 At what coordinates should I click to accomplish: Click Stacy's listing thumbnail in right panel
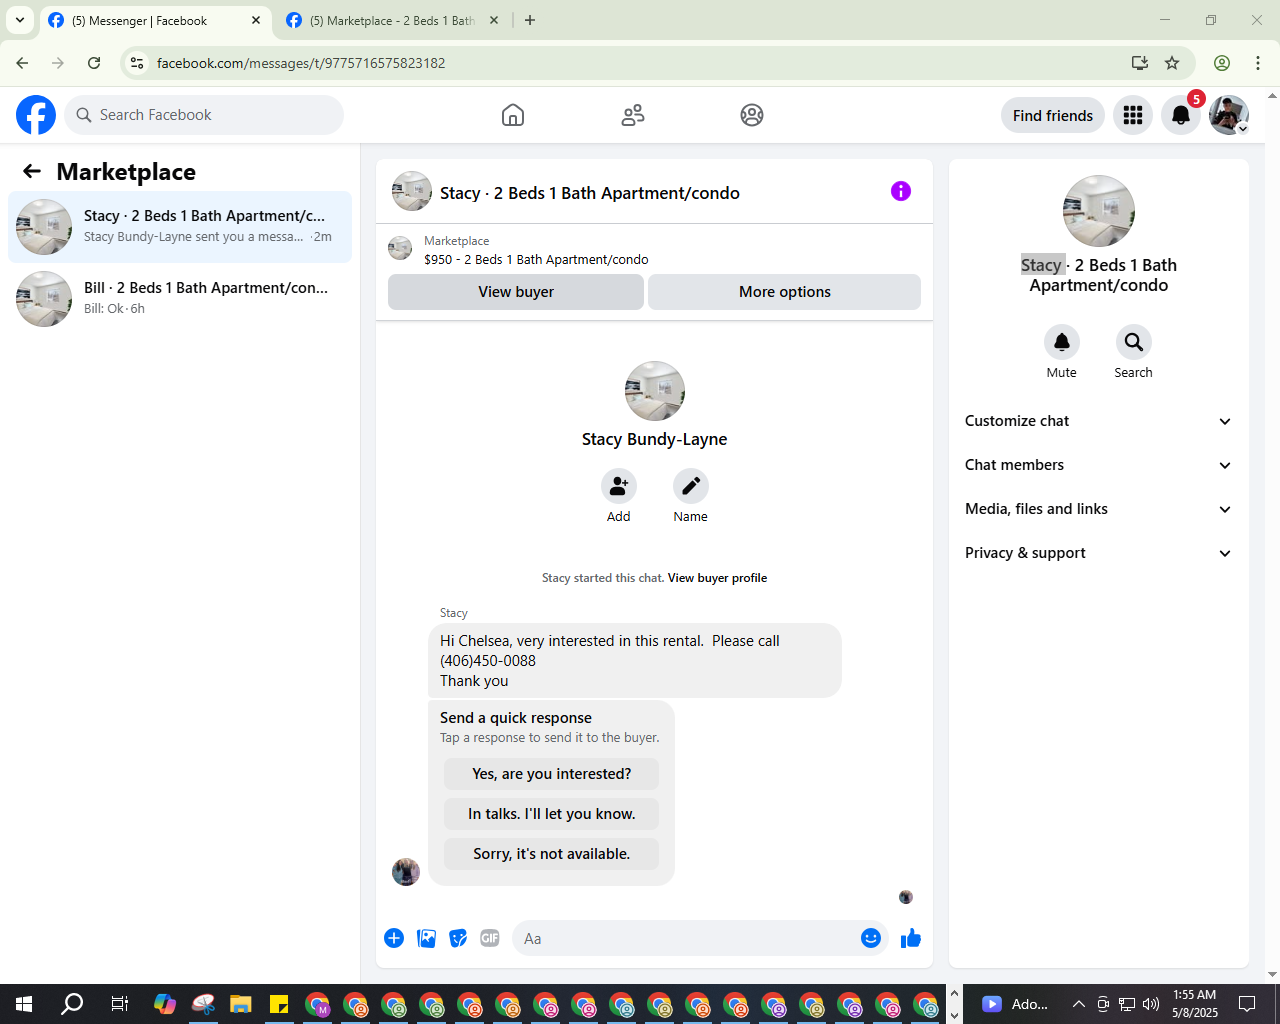point(1099,211)
